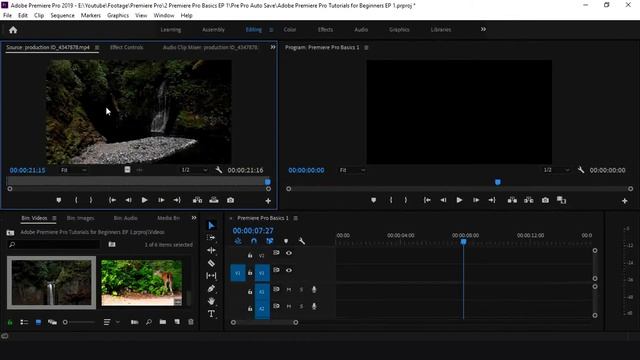Toggle V2 track output eye
The height and width of the screenshot is (360, 640).
[x=289, y=253]
